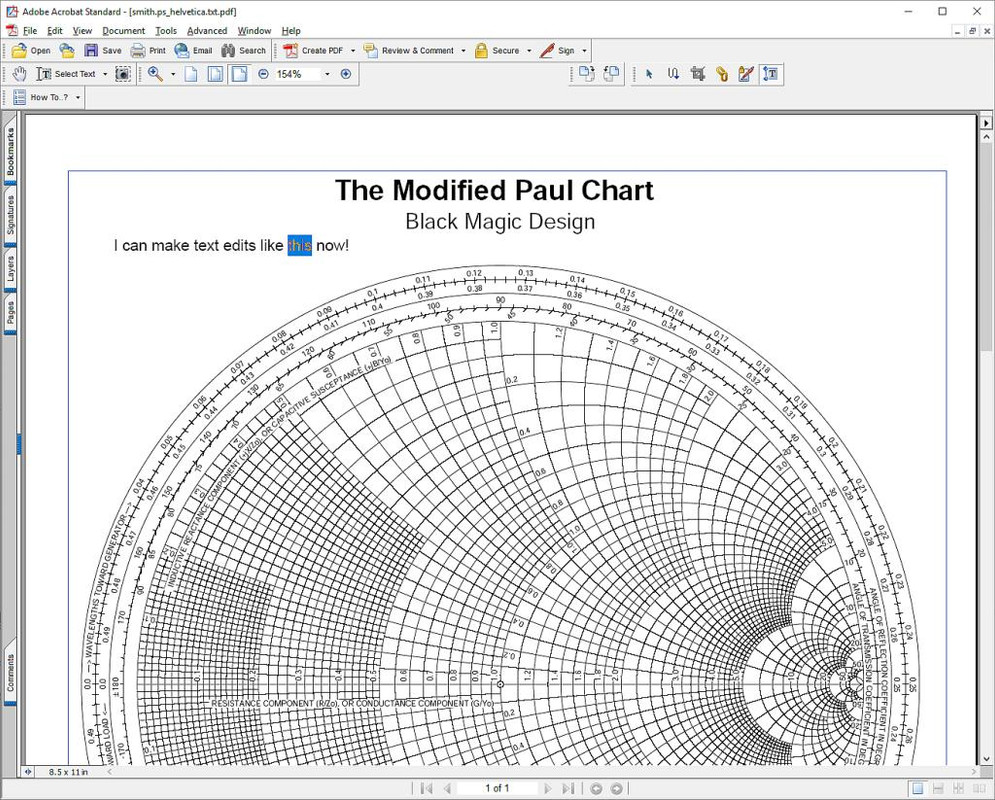Click the How To list icon
Image resolution: width=995 pixels, height=800 pixels.
[x=20, y=97]
